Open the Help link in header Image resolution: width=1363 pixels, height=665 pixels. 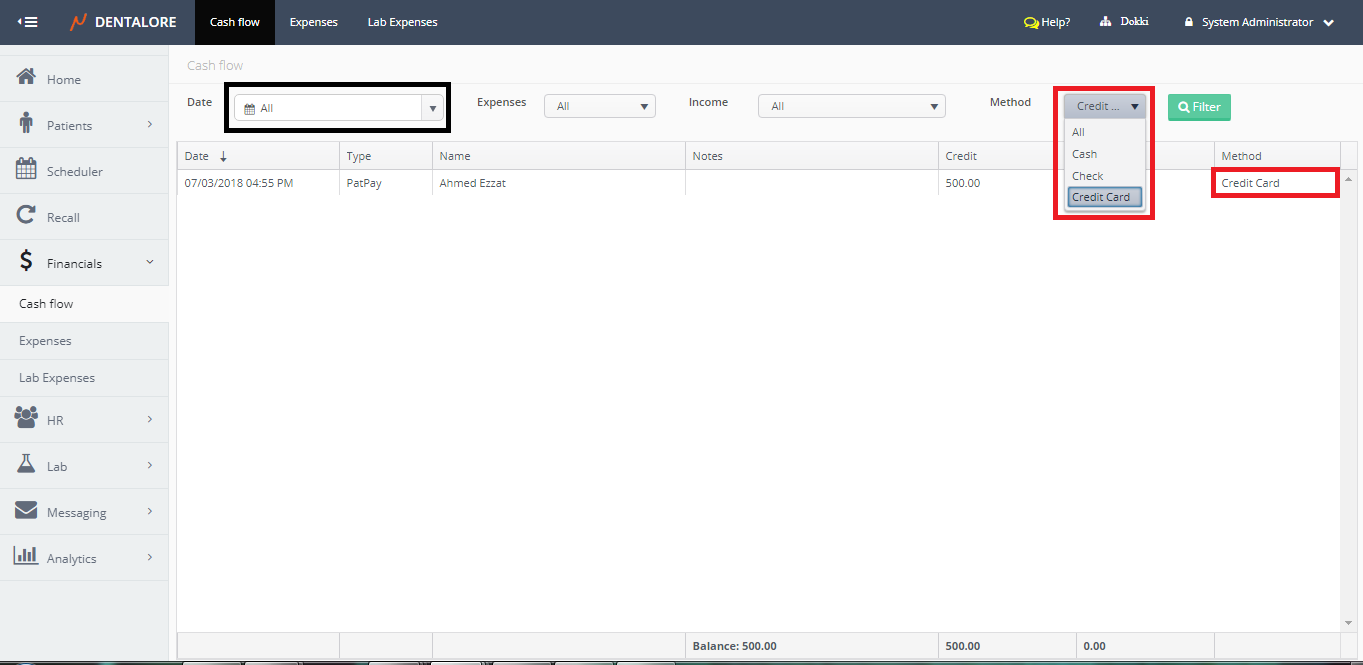coord(1047,22)
